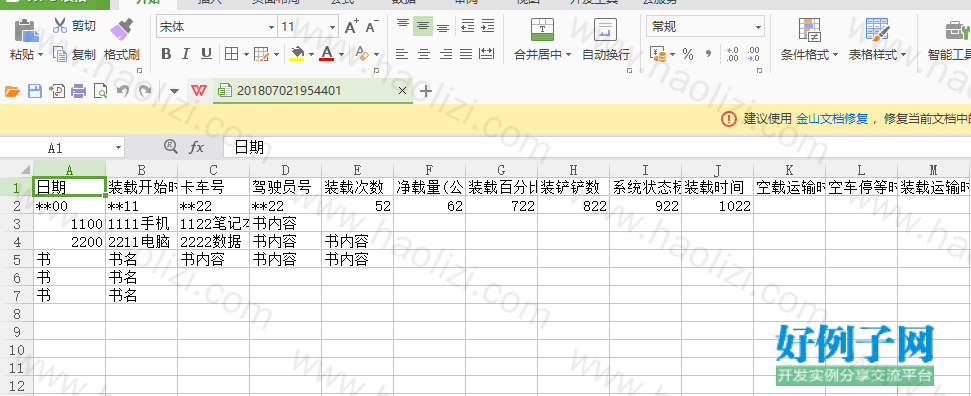Viewport: 971px width, 396px height.
Task: Apply percent style with % icon
Action: (x=687, y=55)
